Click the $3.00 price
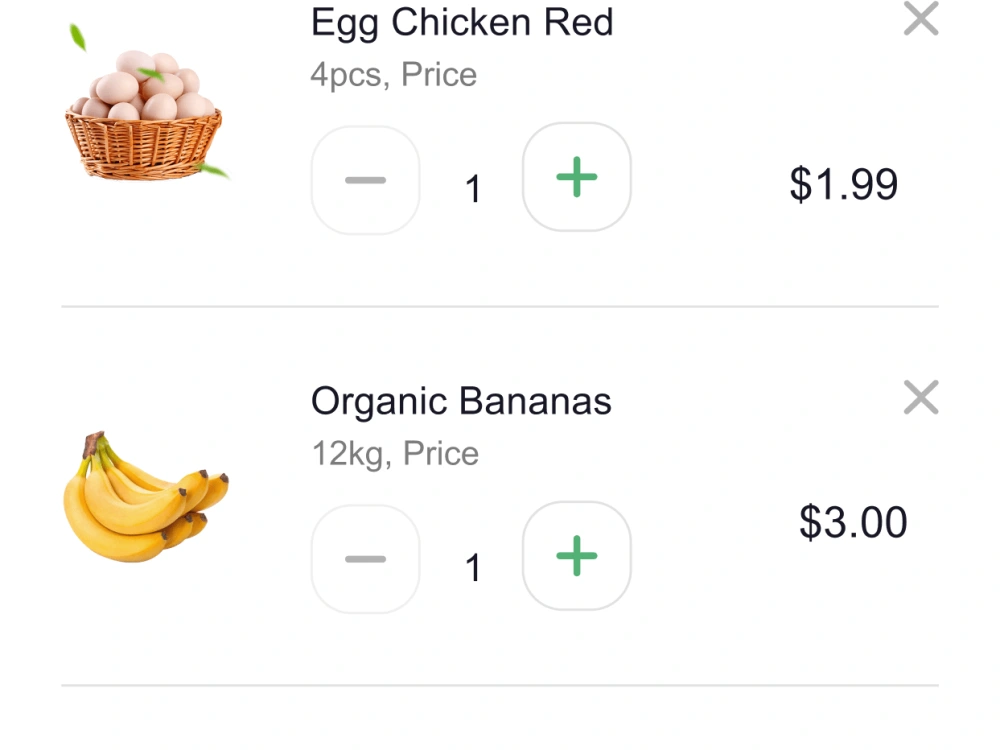The width and height of the screenshot is (1000, 750). (853, 522)
